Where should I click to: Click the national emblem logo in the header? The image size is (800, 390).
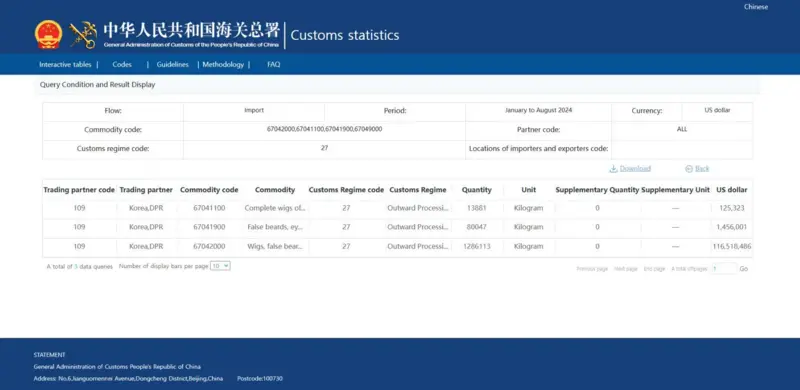(48, 35)
